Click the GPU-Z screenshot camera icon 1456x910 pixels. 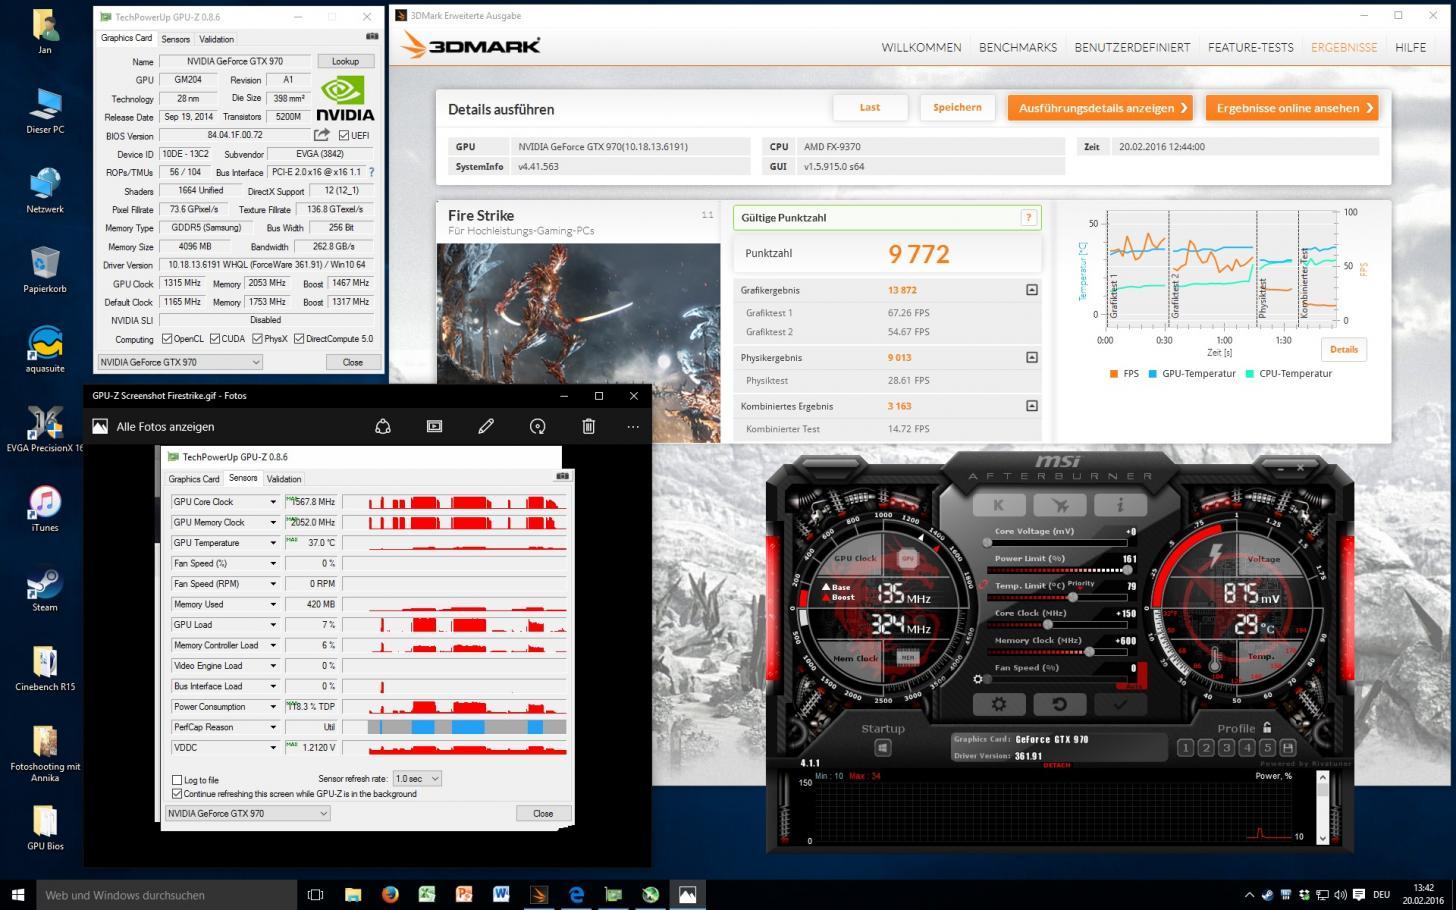pos(372,37)
